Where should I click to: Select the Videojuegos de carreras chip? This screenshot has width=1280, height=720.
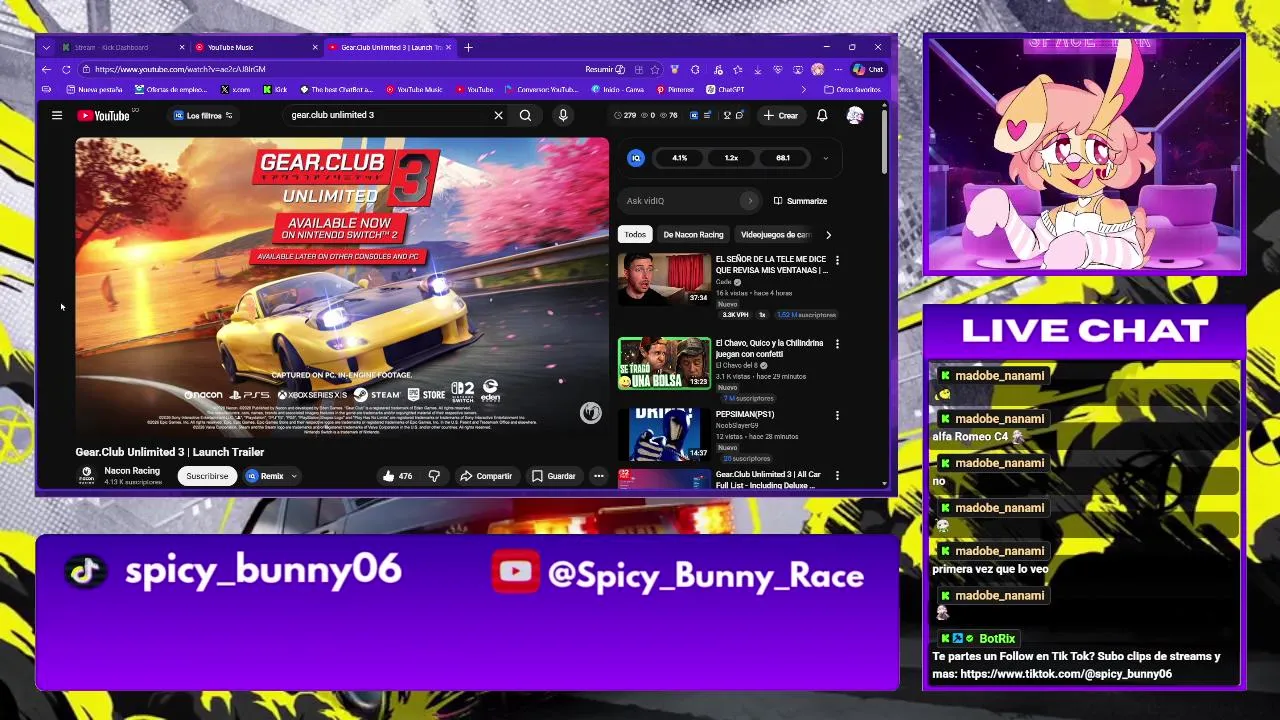775,235
